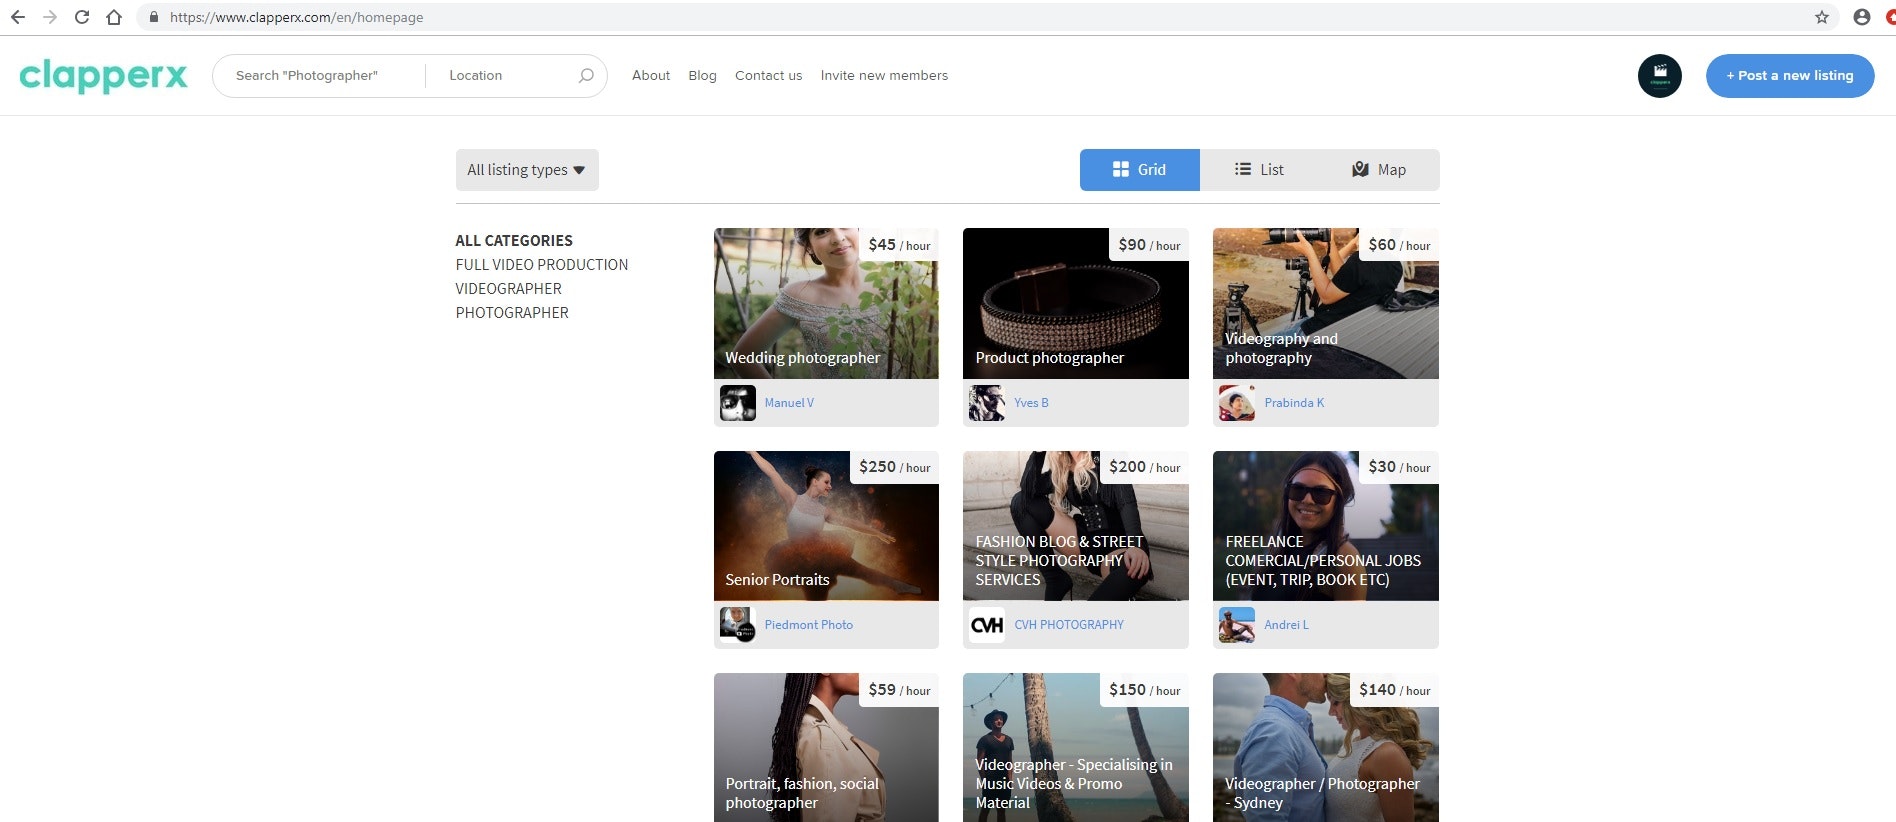
Task: Go to browser home icon
Action: (114, 17)
